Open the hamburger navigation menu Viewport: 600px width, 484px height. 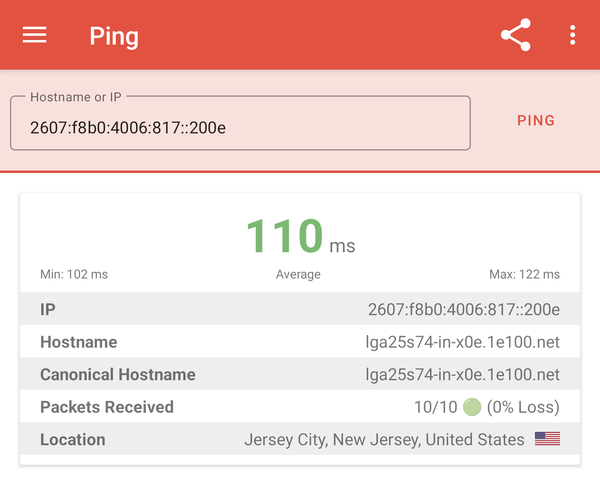pyautogui.click(x=35, y=35)
